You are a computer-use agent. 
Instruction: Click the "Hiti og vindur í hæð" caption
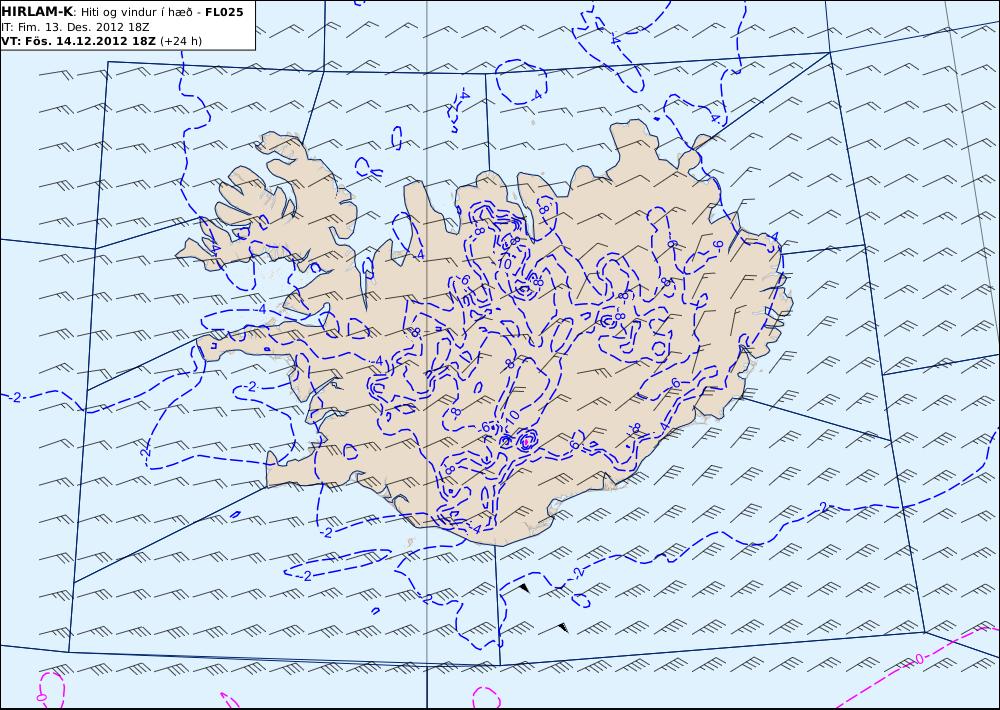(137, 13)
